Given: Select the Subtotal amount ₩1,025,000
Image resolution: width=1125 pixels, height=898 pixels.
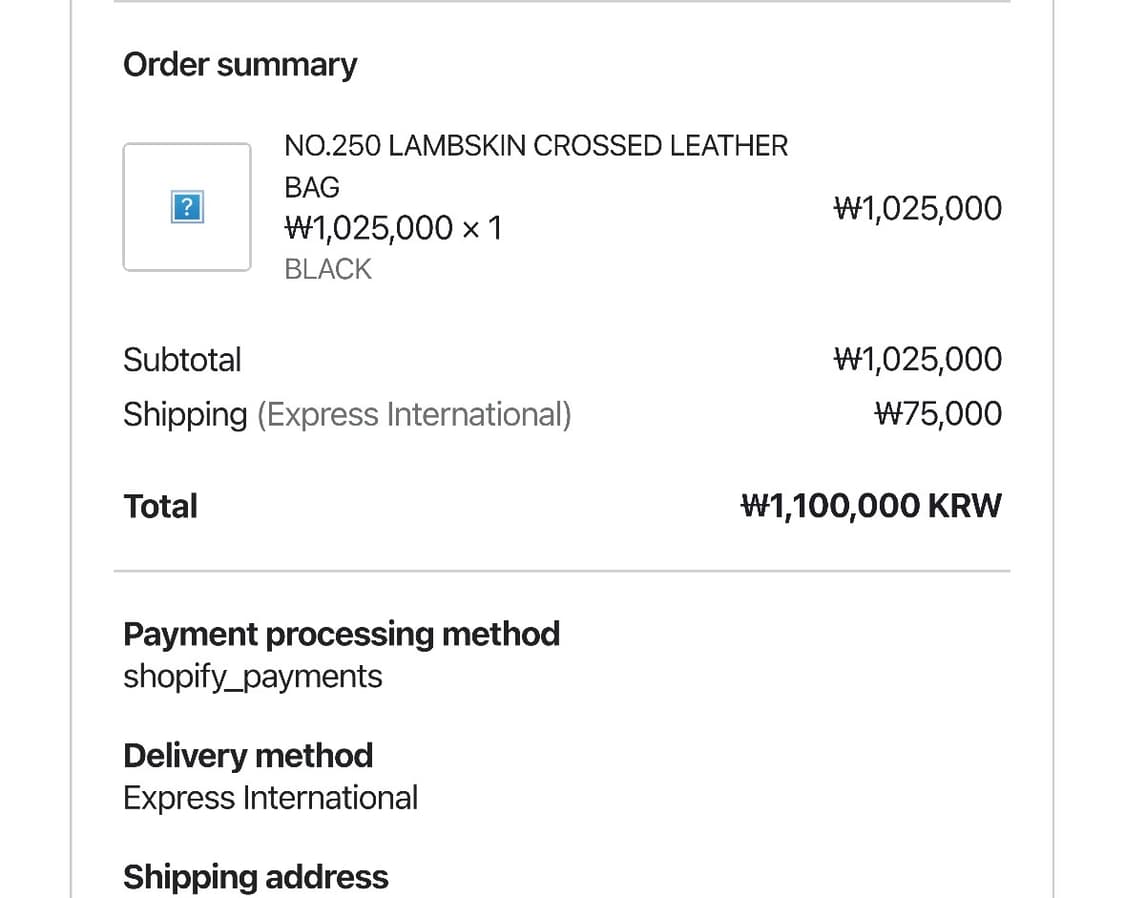Looking at the screenshot, I should coord(917,360).
